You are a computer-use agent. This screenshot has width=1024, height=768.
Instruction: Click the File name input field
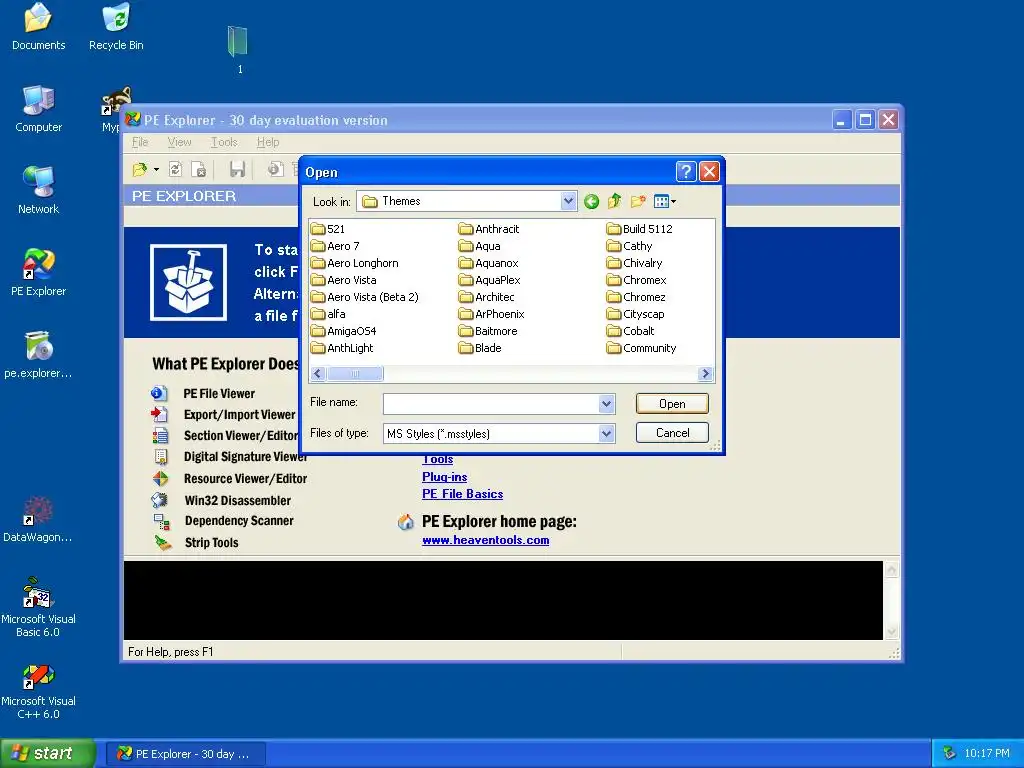pyautogui.click(x=491, y=404)
